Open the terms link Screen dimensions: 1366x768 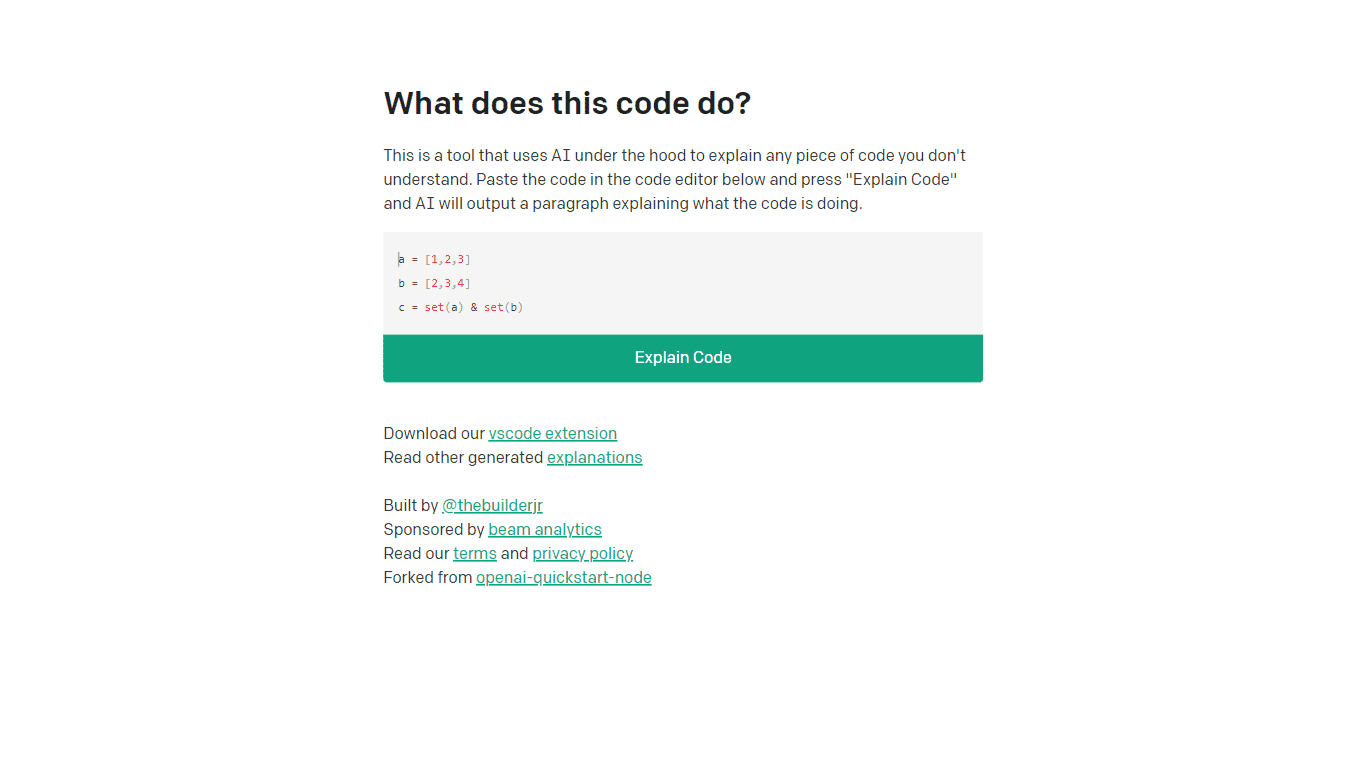475,553
